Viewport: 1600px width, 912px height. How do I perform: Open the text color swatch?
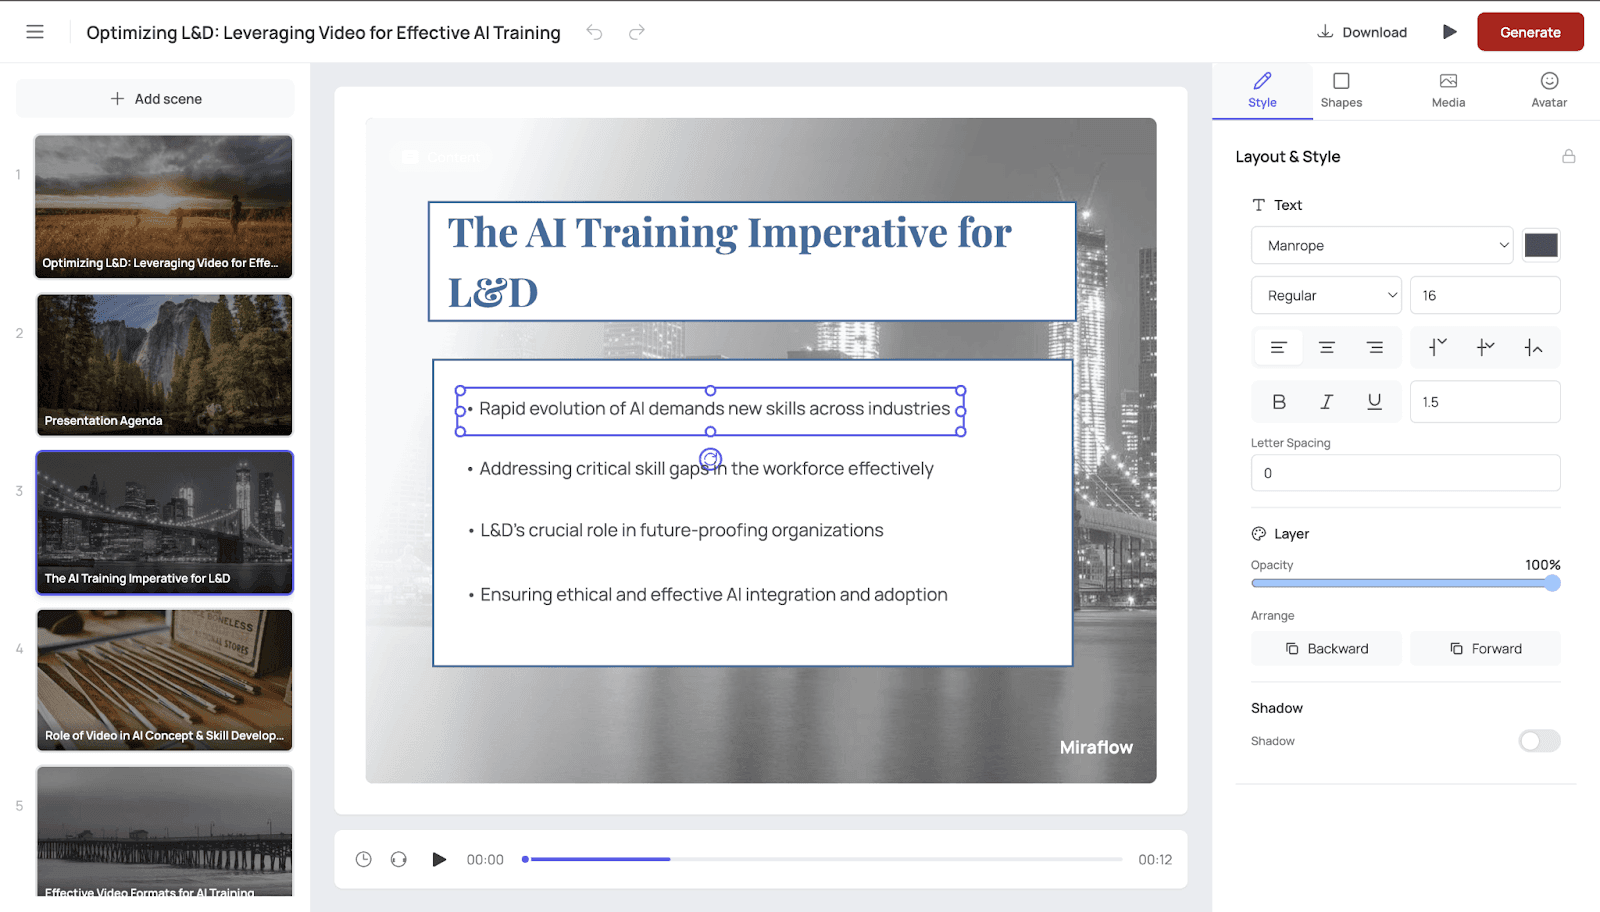1540,245
